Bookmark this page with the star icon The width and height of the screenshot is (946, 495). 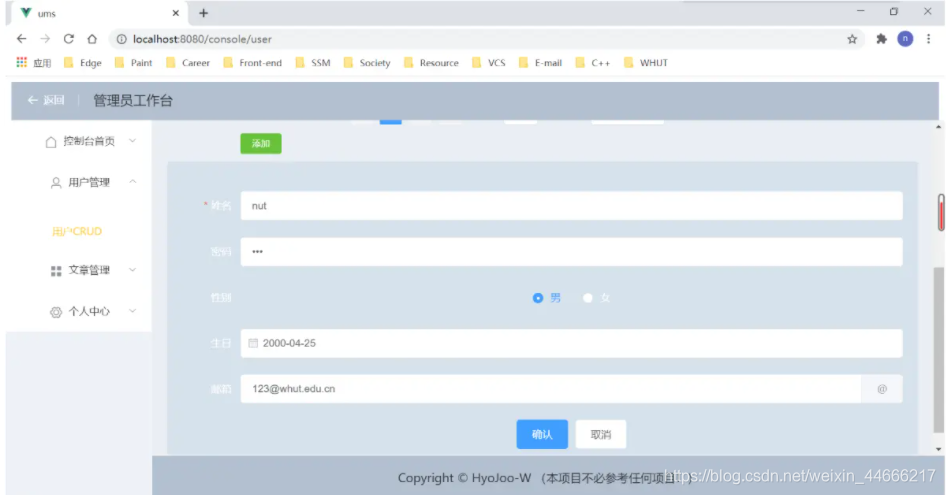click(x=852, y=39)
